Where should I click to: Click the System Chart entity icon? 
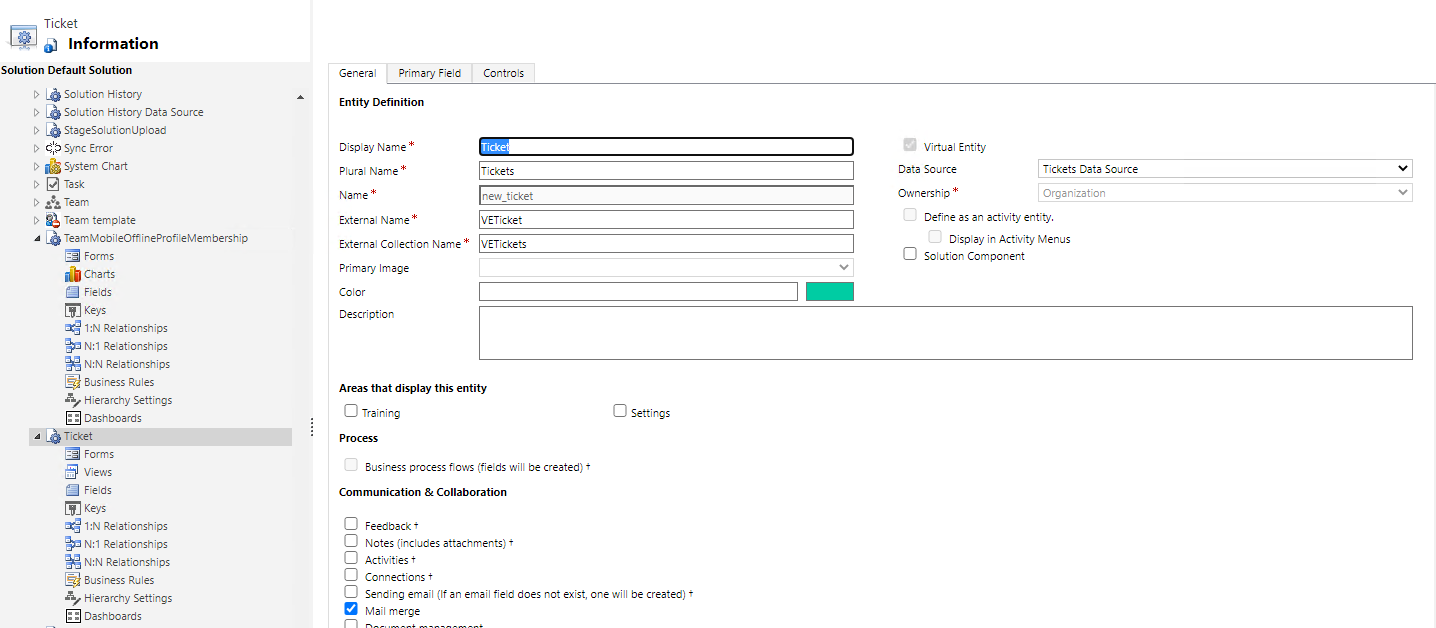(x=53, y=166)
